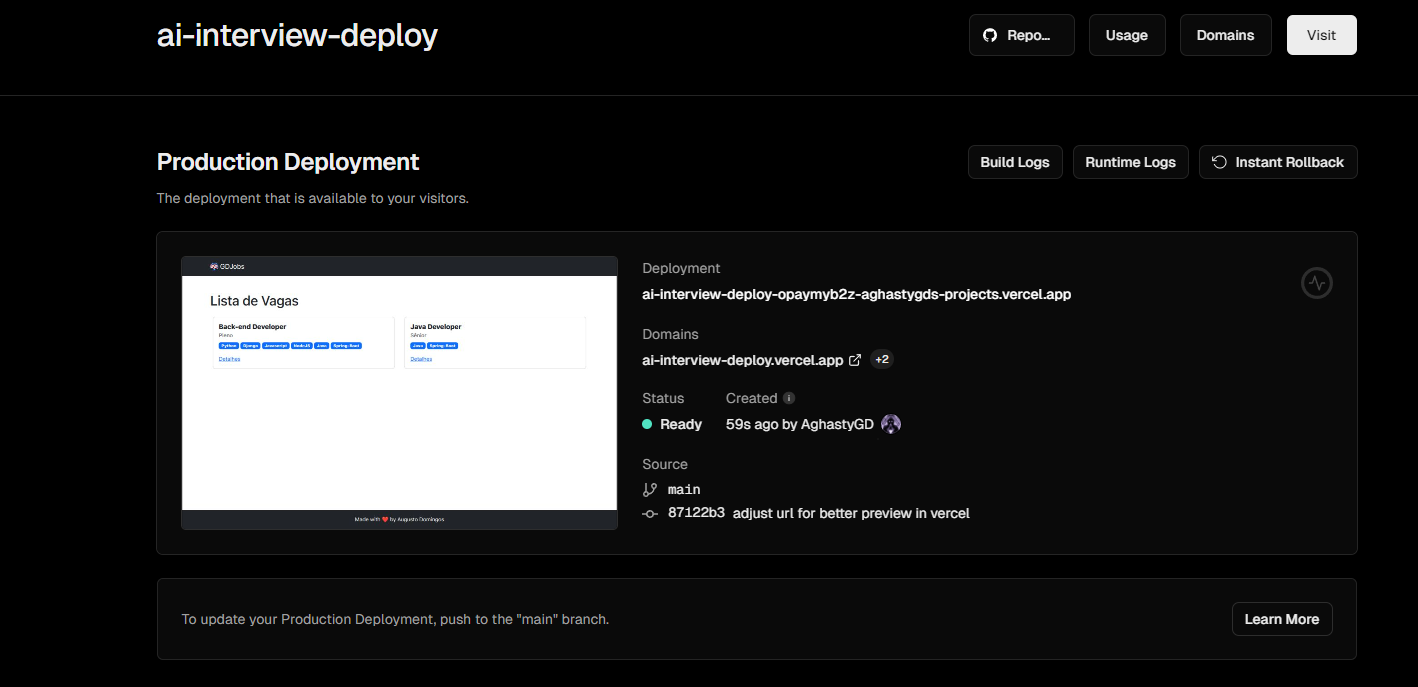Screen dimensions: 1418x687
Task: Click the info icon next to Created
Action: tap(789, 398)
